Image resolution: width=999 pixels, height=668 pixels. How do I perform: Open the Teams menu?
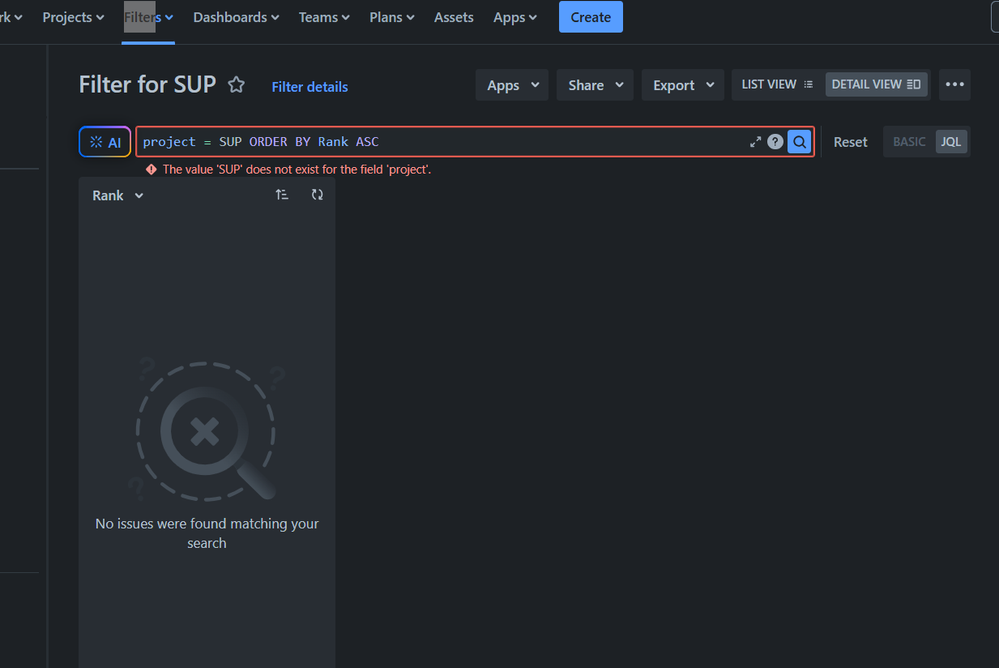point(324,17)
